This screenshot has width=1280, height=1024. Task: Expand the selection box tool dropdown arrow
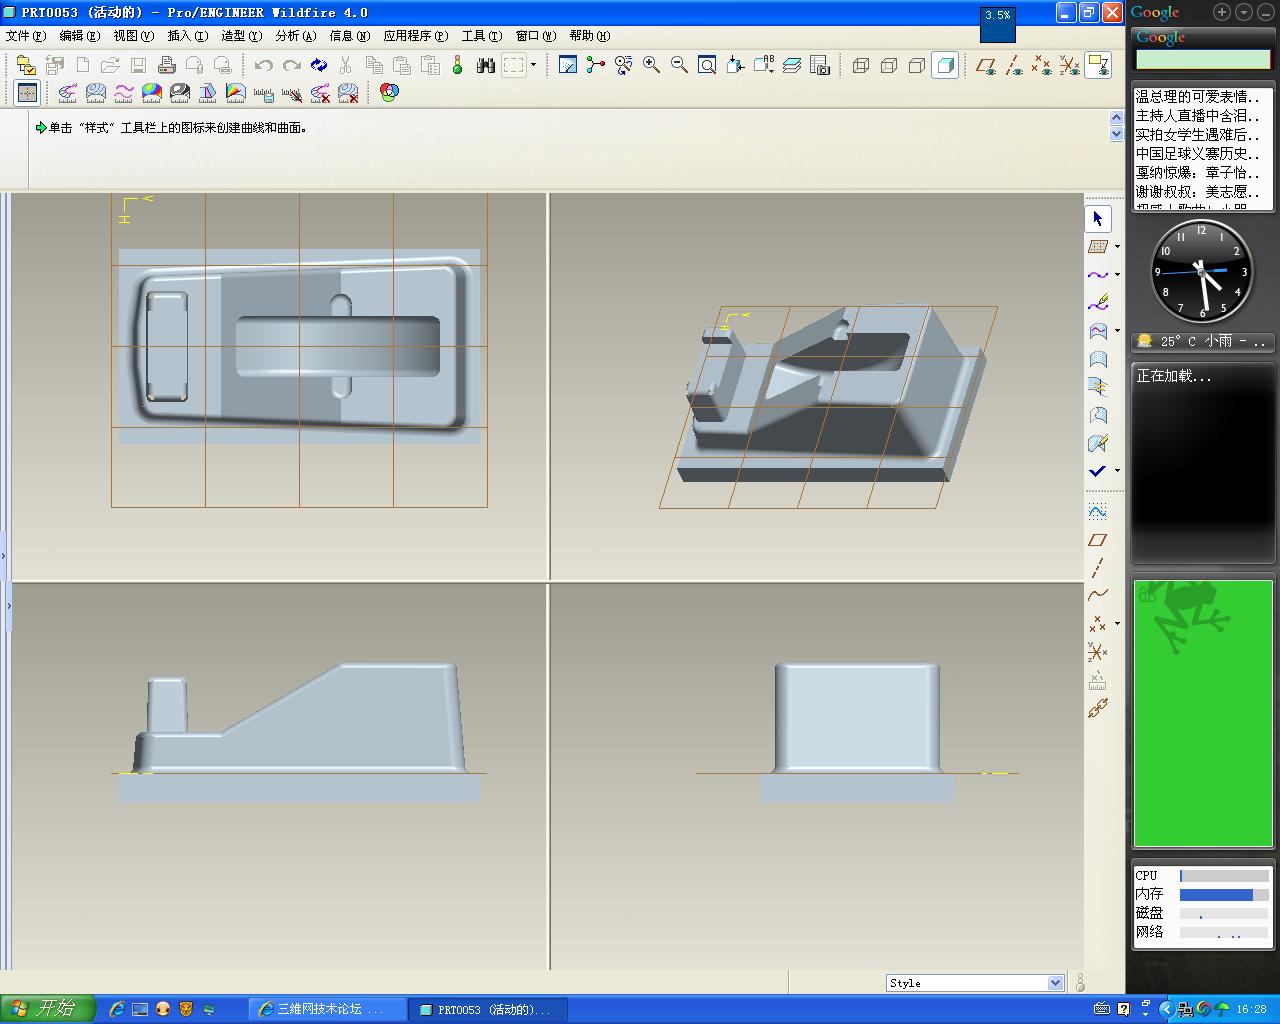[x=533, y=65]
